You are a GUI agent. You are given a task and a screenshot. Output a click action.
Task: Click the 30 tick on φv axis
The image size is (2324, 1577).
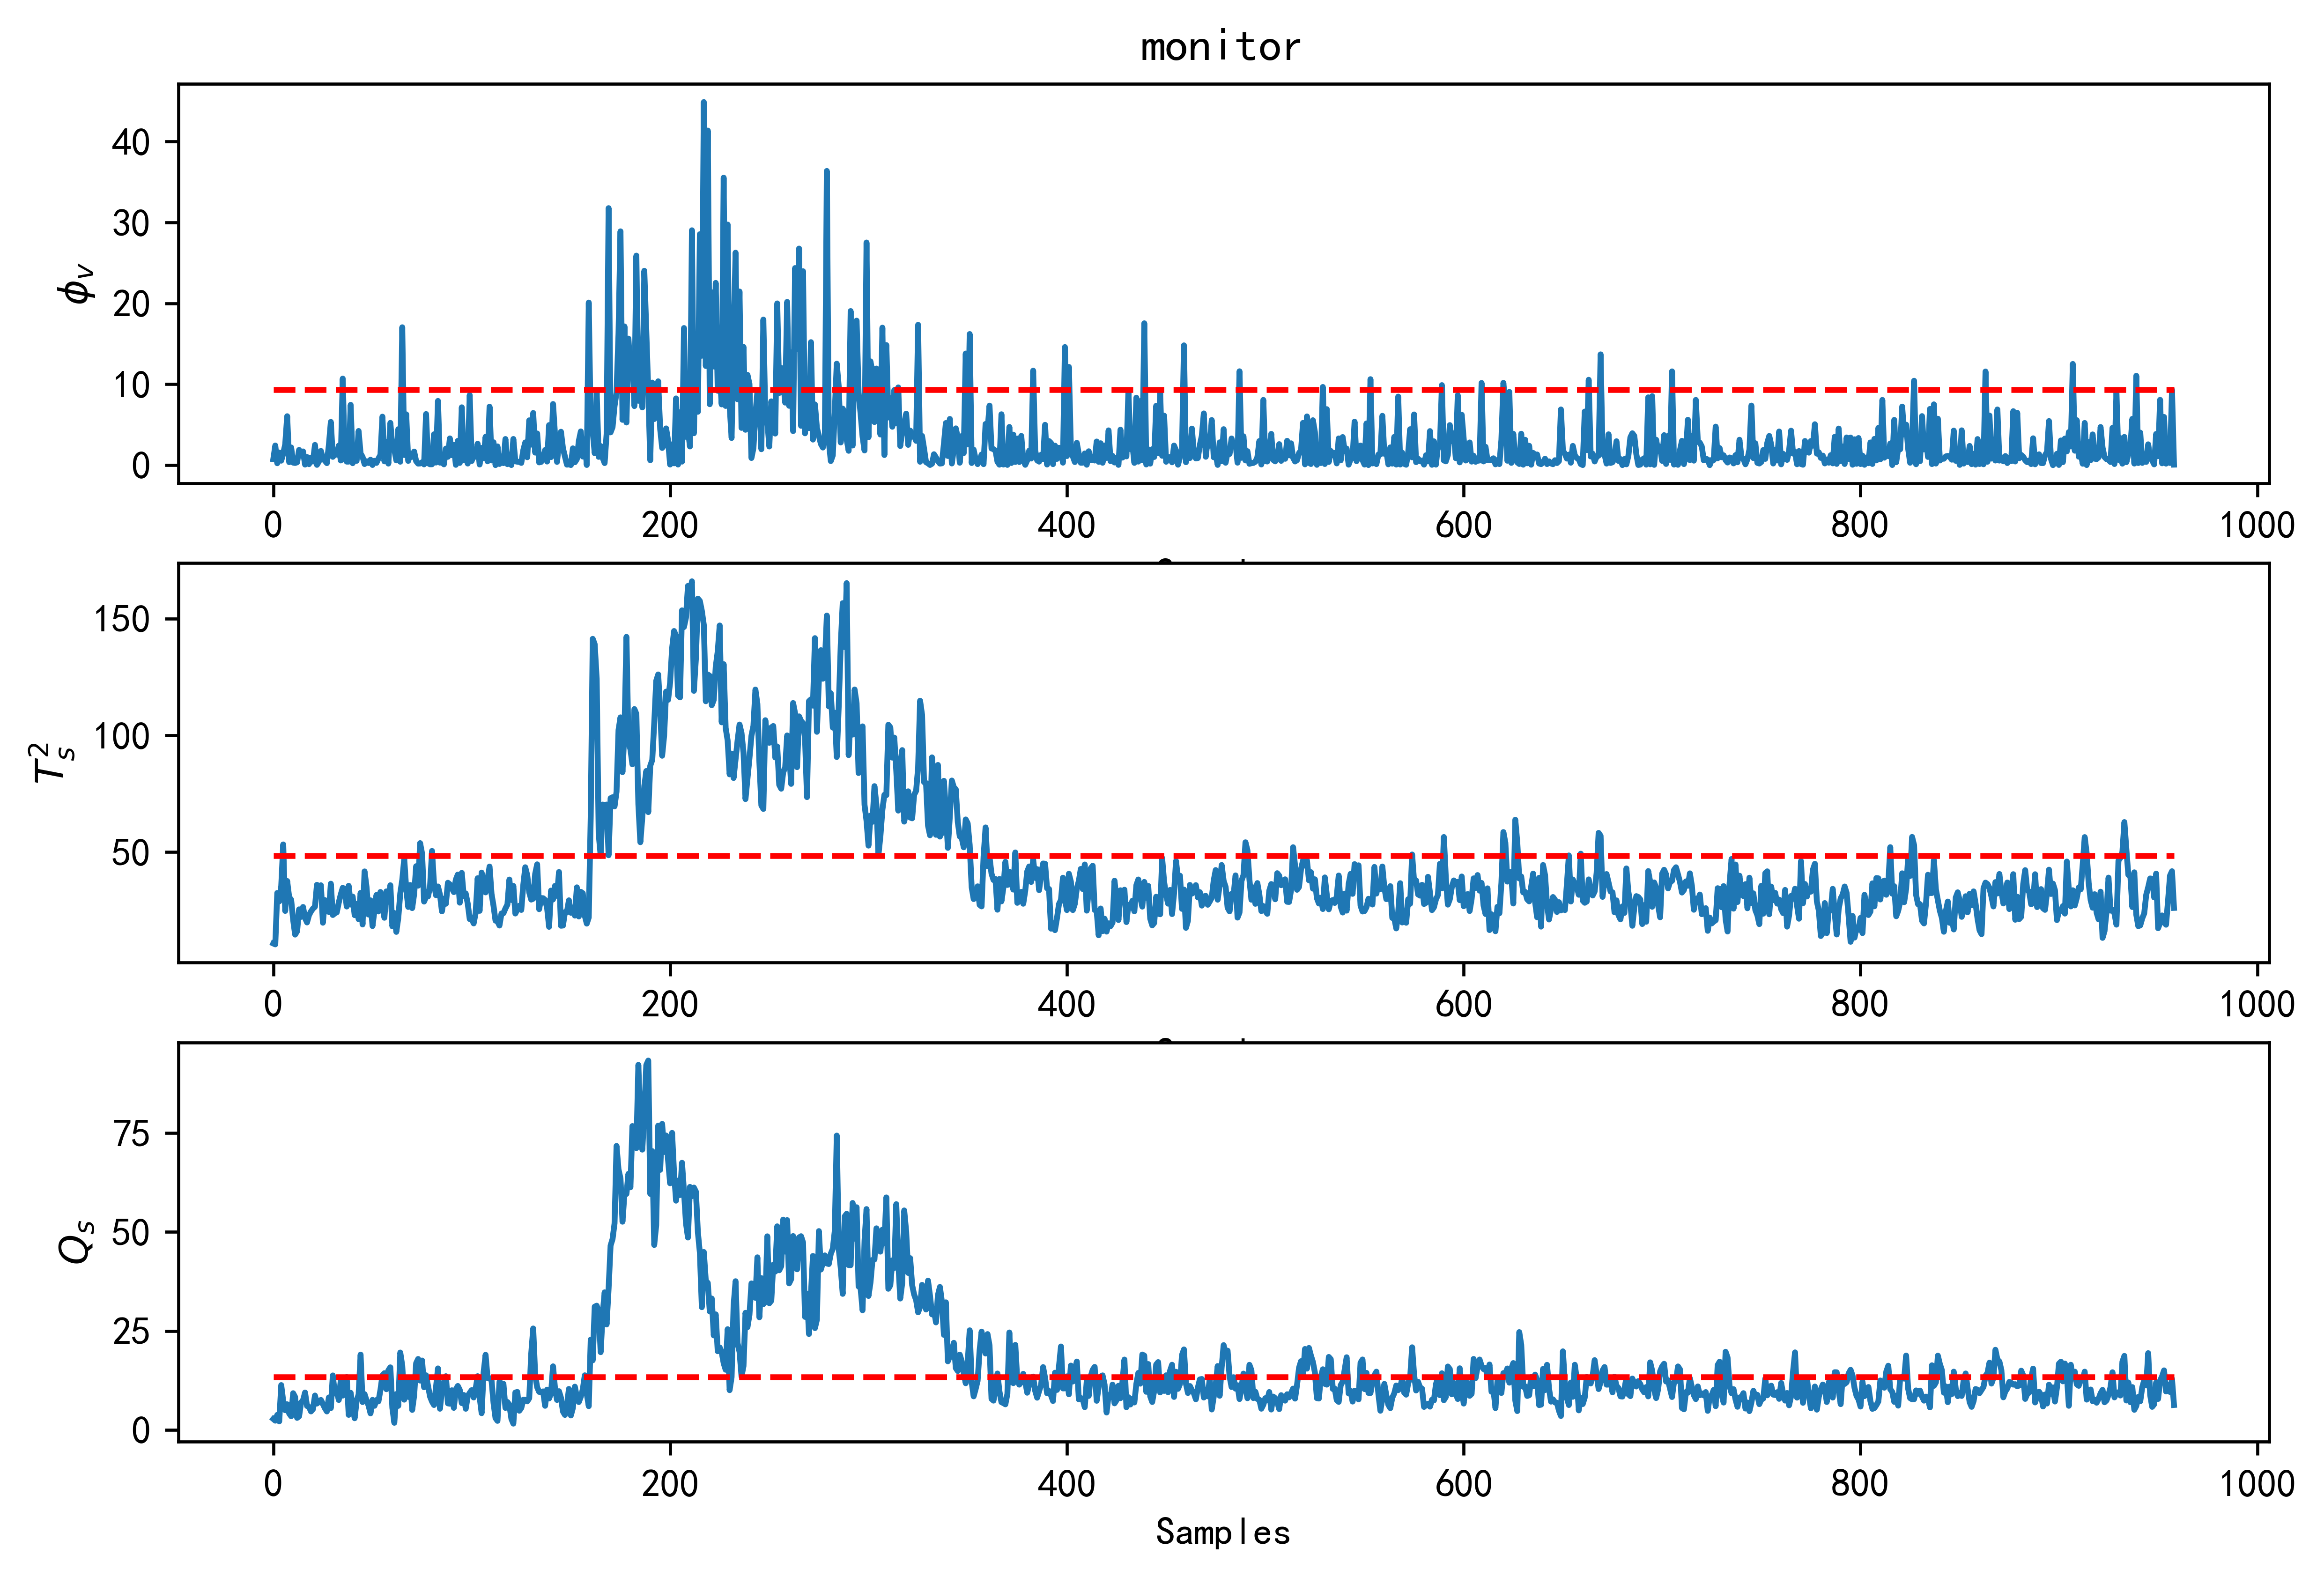pyautogui.click(x=131, y=223)
